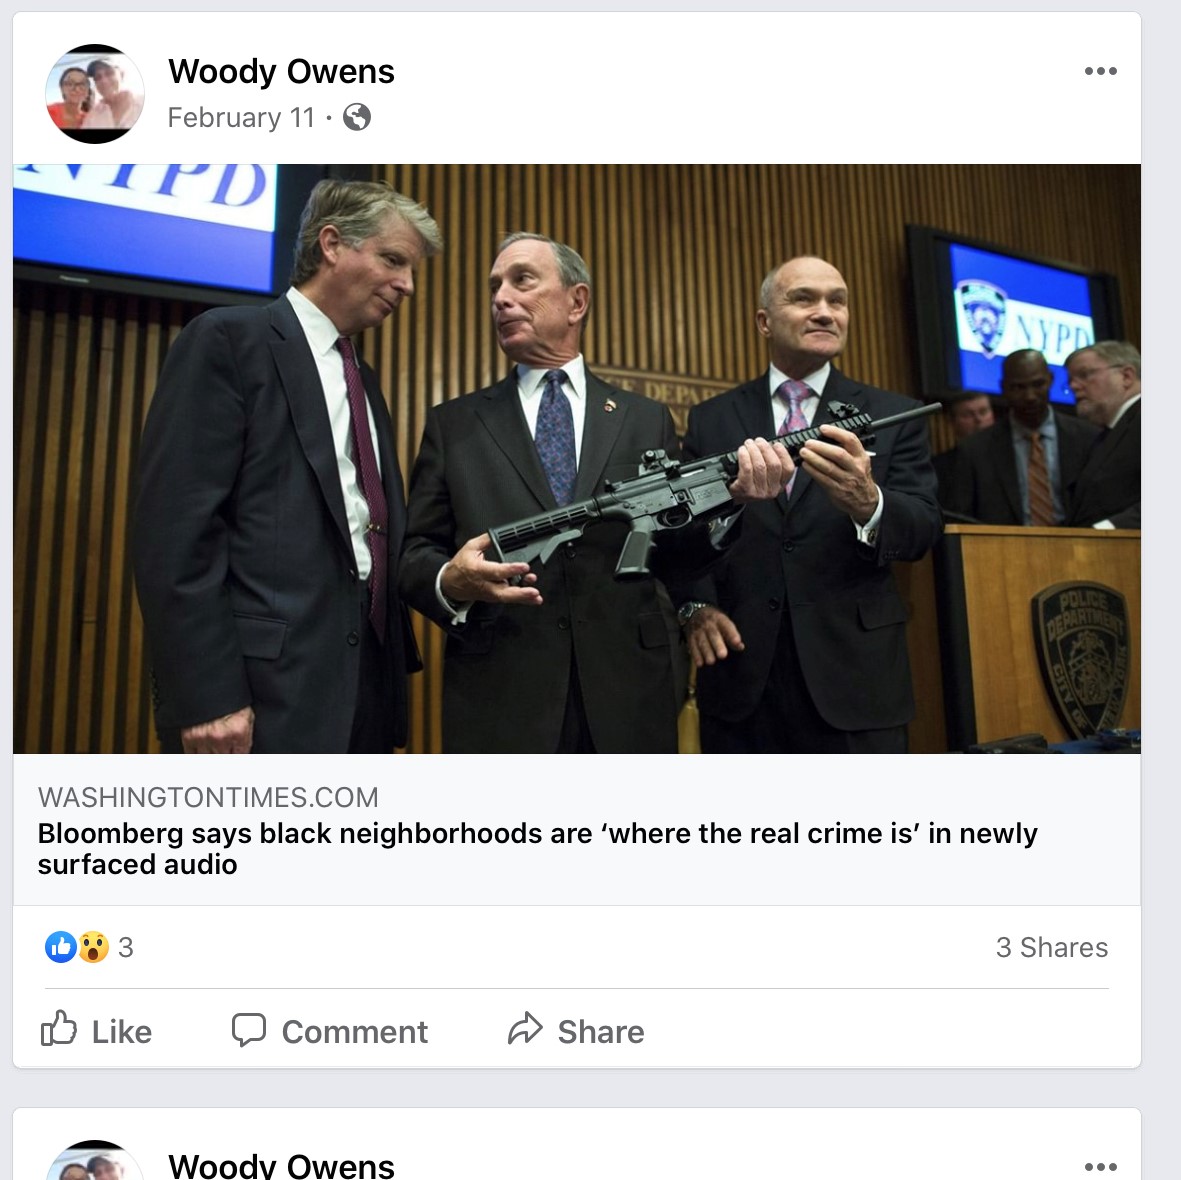Click the public globe privacy icon
This screenshot has width=1181, height=1180.
click(x=357, y=117)
